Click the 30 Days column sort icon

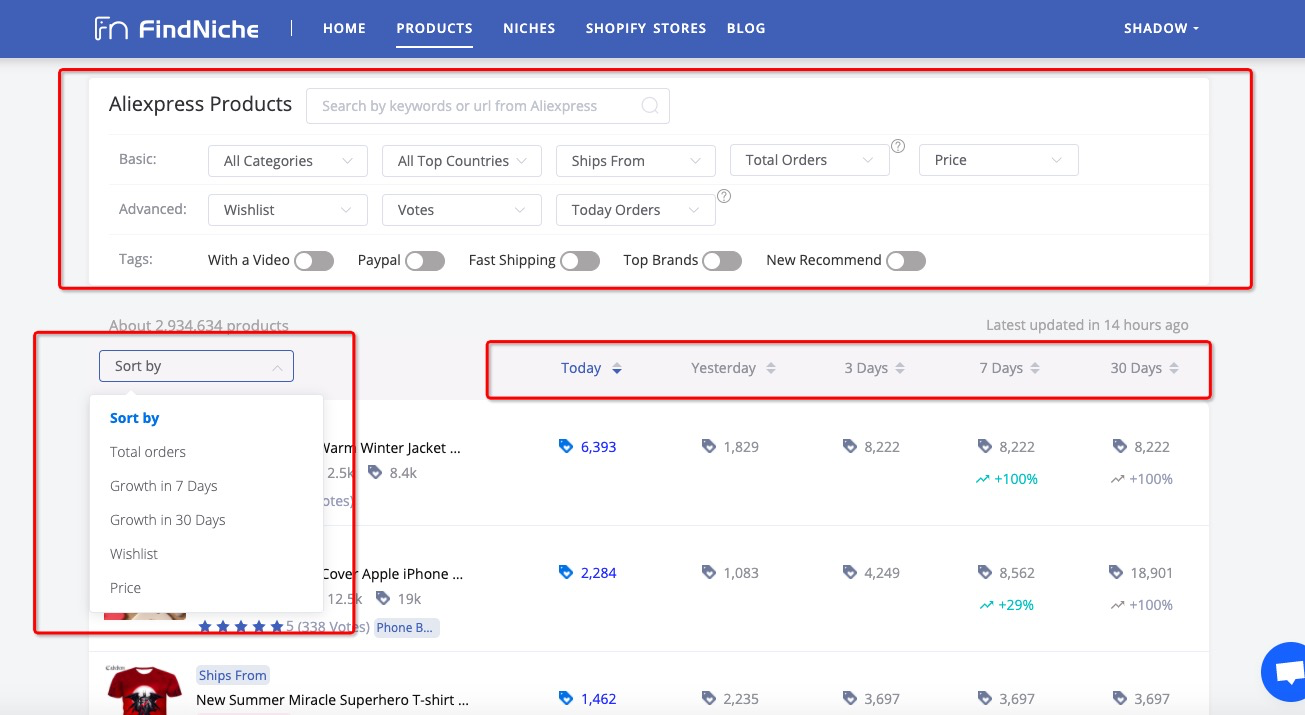coord(1174,368)
